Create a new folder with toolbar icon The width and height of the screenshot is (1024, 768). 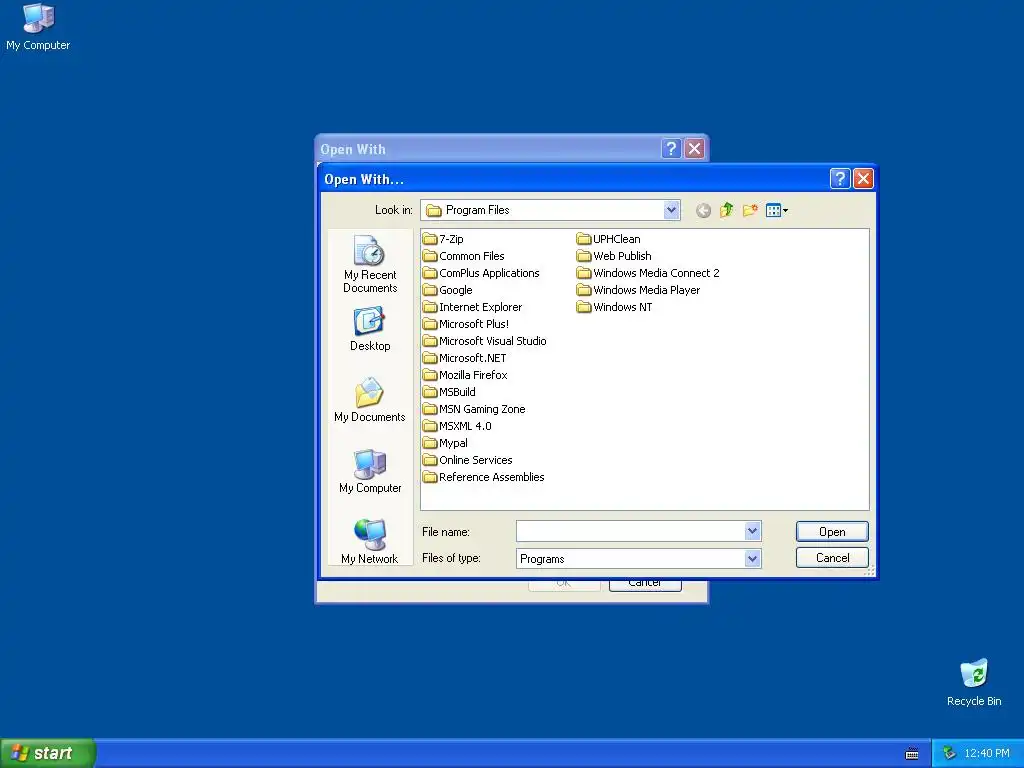point(750,210)
